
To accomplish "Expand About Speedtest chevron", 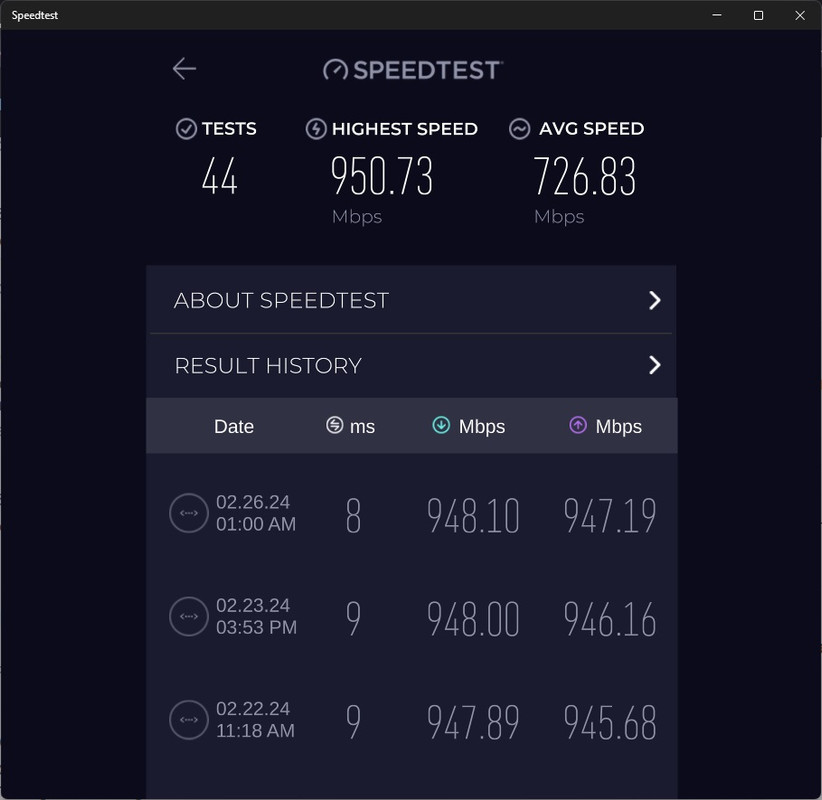I will [654, 300].
